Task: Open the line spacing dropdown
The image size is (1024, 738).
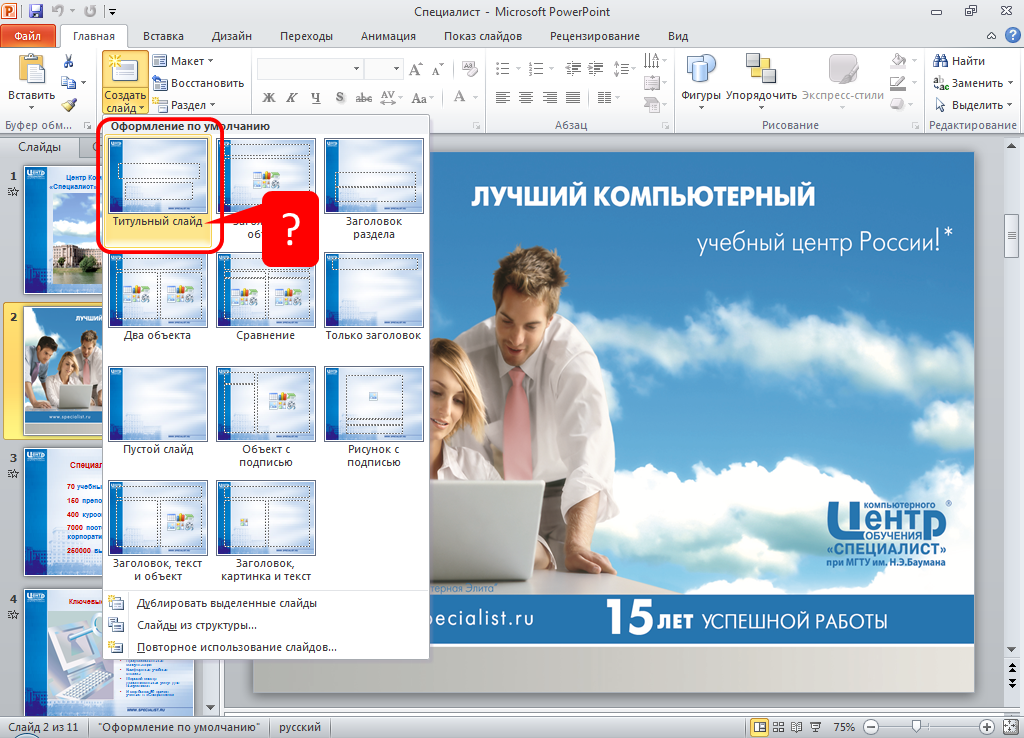Action: pos(624,69)
